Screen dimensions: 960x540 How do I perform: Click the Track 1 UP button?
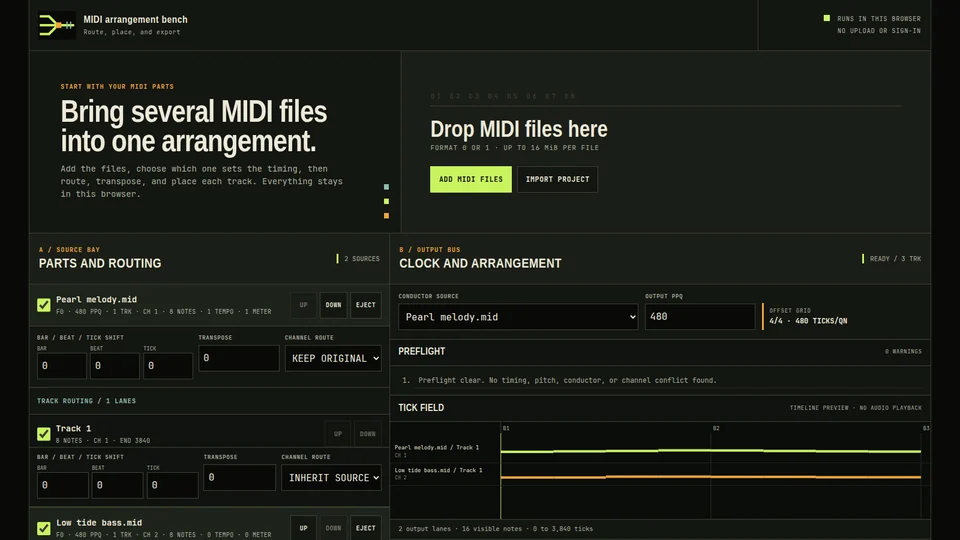coord(338,434)
